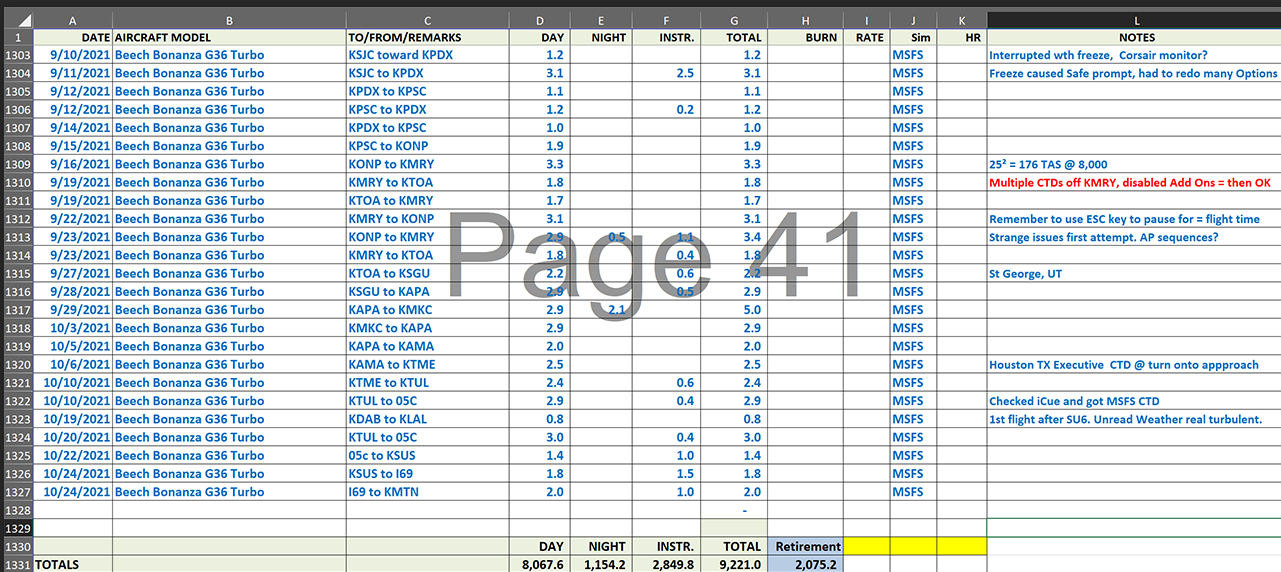Screen dimensions: 1281x572
Task: Select cell 'I69 to KMTN'
Action: [428, 492]
